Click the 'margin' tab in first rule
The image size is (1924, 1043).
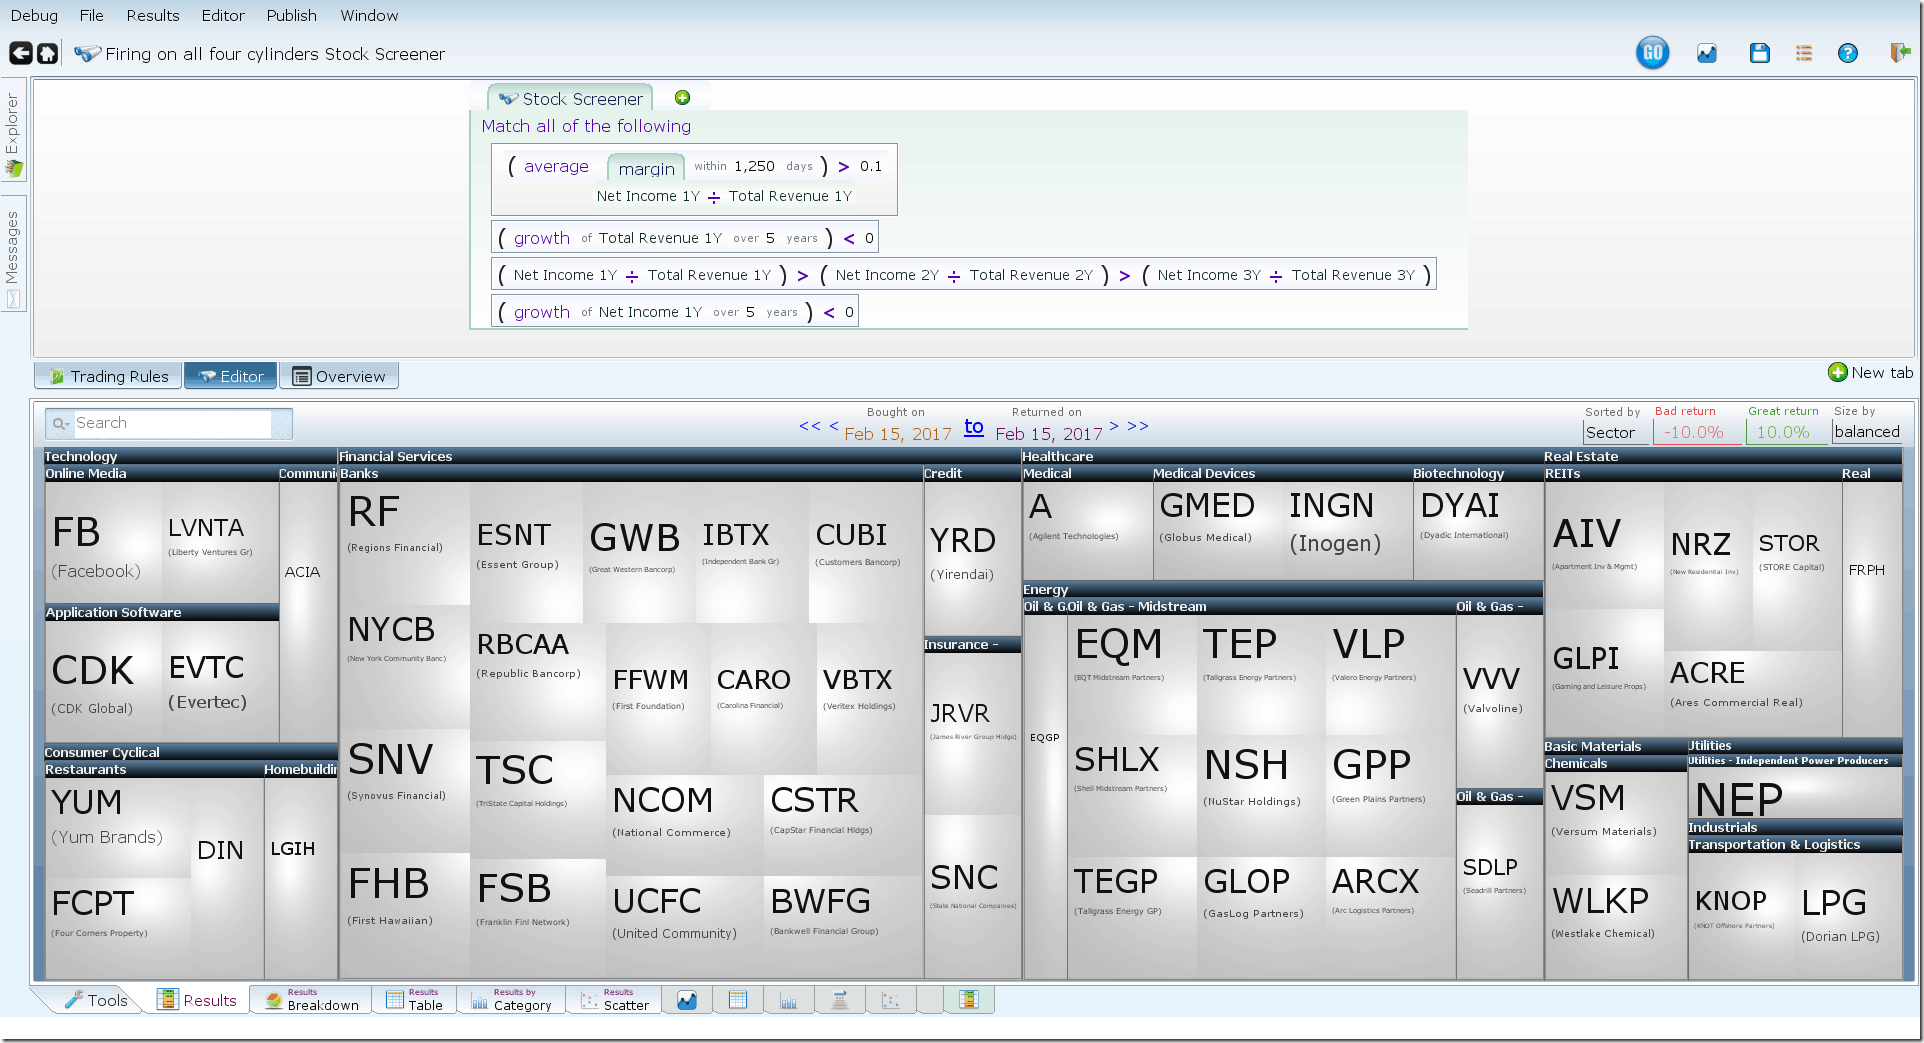click(646, 168)
